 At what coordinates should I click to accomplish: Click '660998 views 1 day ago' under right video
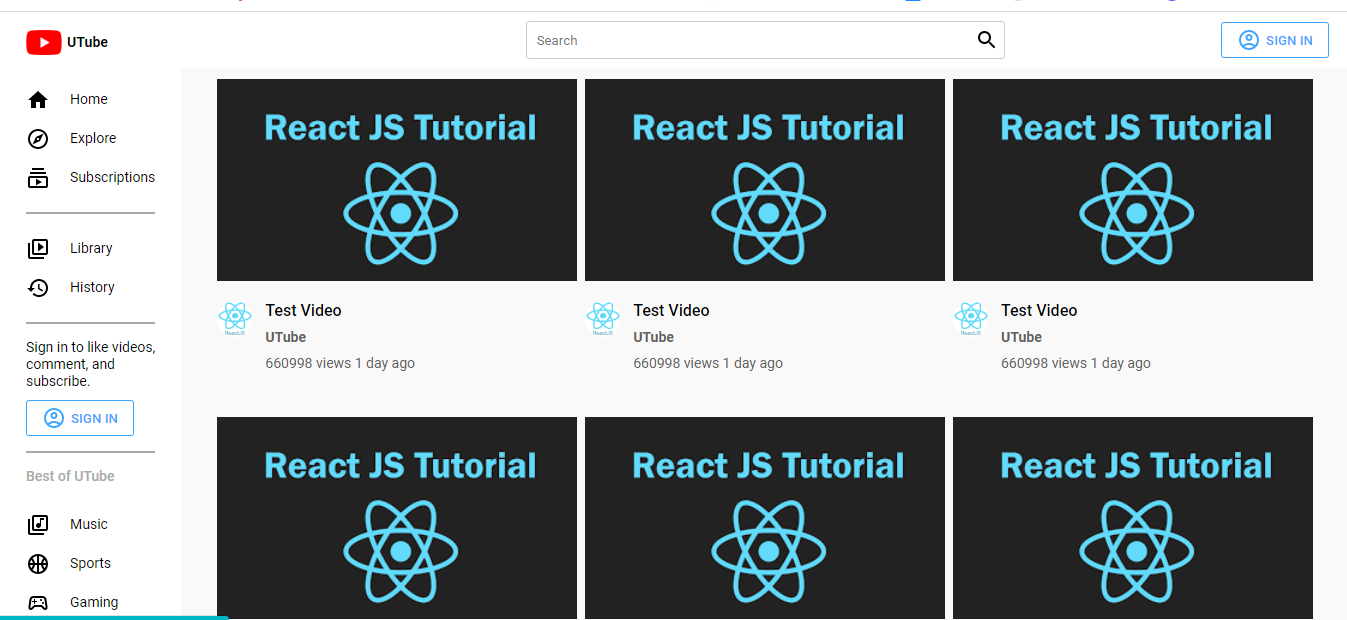point(1076,363)
